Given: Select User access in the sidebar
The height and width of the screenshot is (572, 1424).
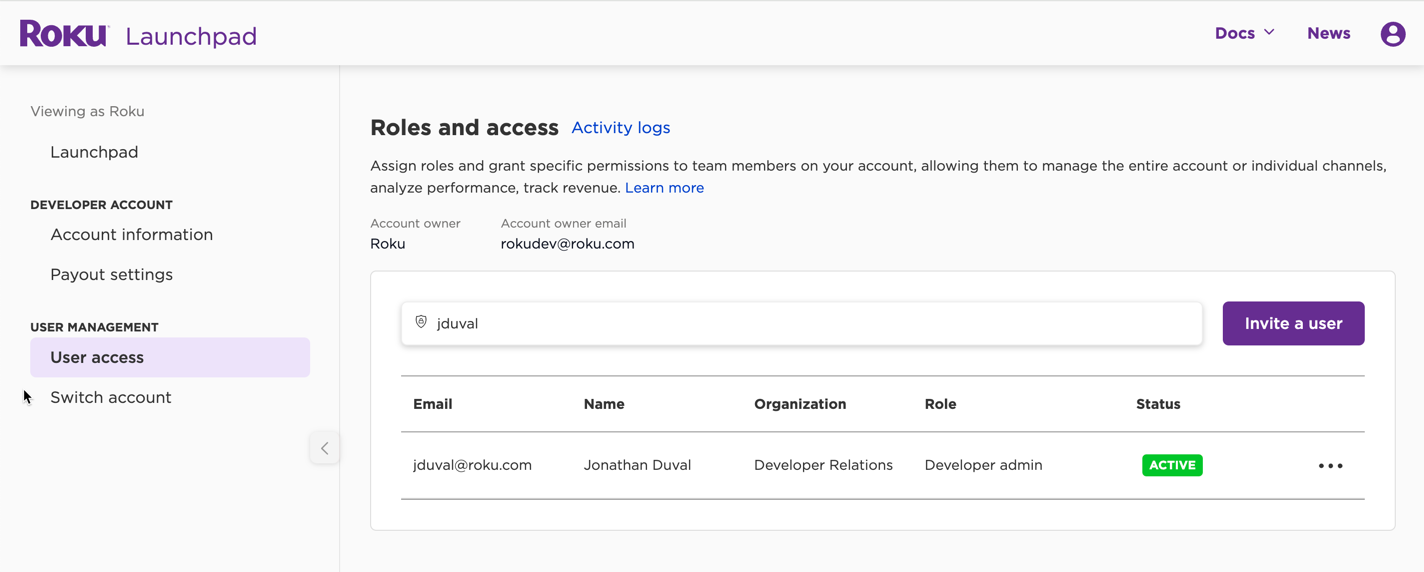Looking at the screenshot, I should [97, 357].
